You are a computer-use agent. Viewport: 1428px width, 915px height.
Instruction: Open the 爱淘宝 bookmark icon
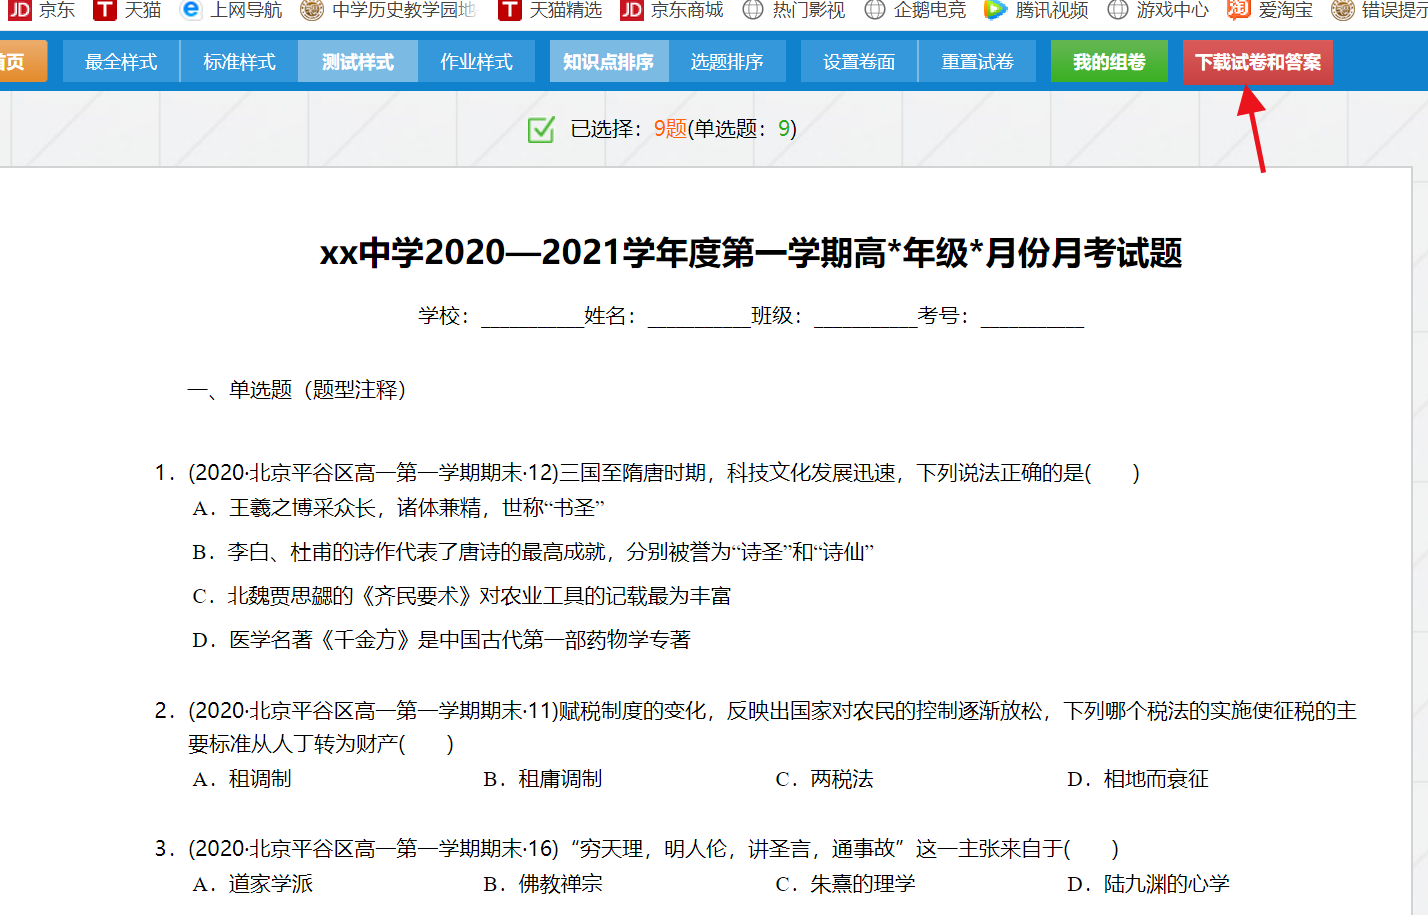point(1238,10)
